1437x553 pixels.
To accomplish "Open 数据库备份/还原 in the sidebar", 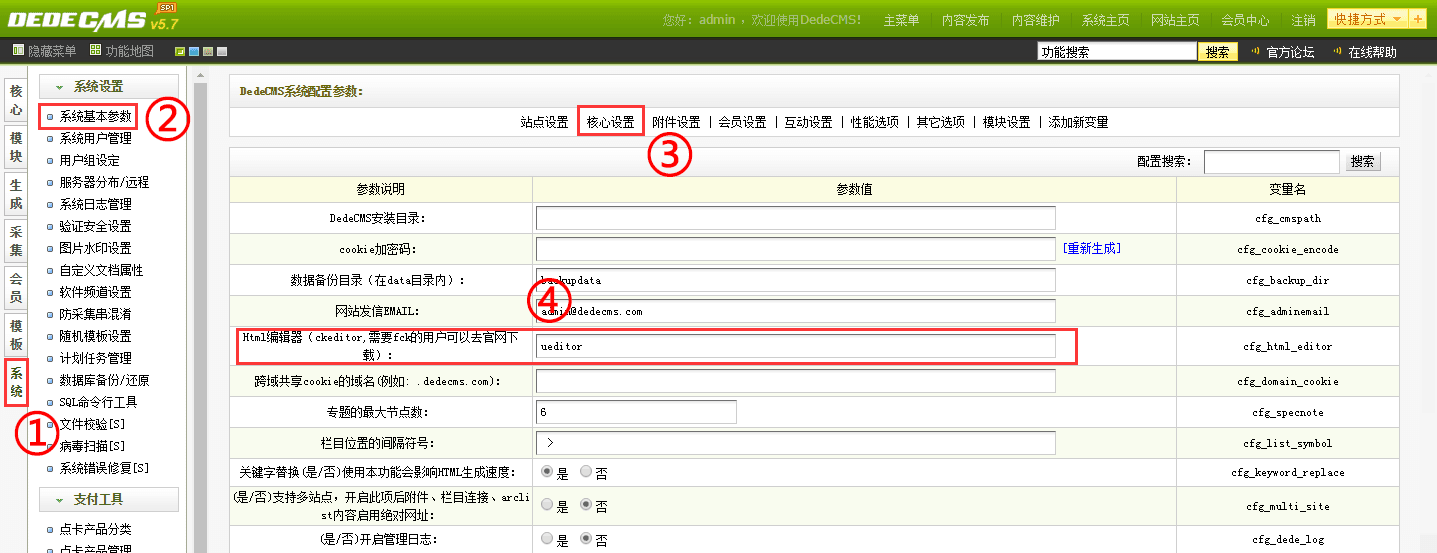I will point(104,380).
